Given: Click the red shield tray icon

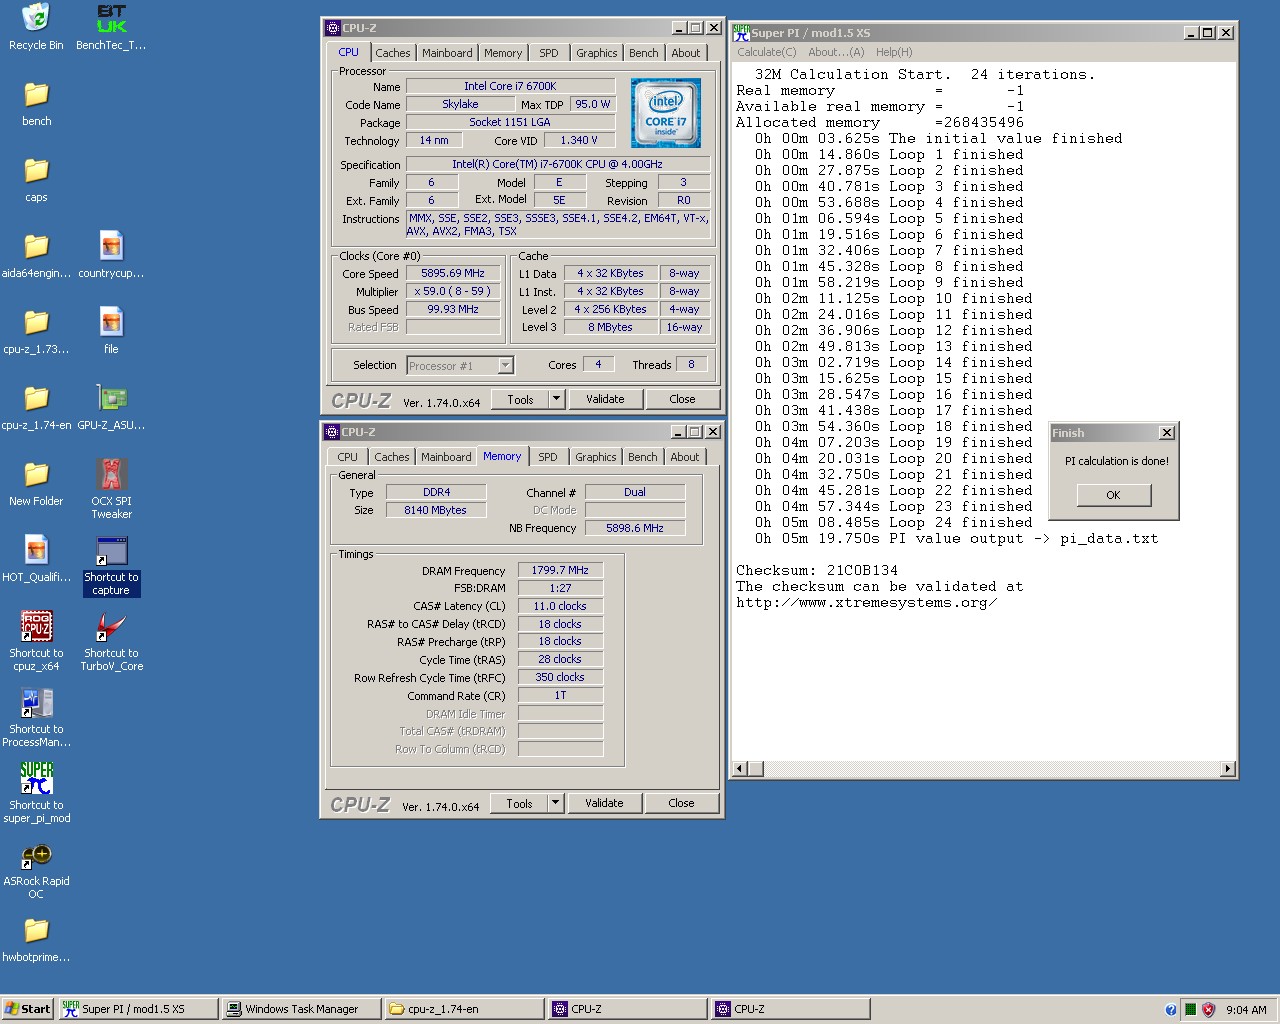Looking at the screenshot, I should coord(1208,1009).
